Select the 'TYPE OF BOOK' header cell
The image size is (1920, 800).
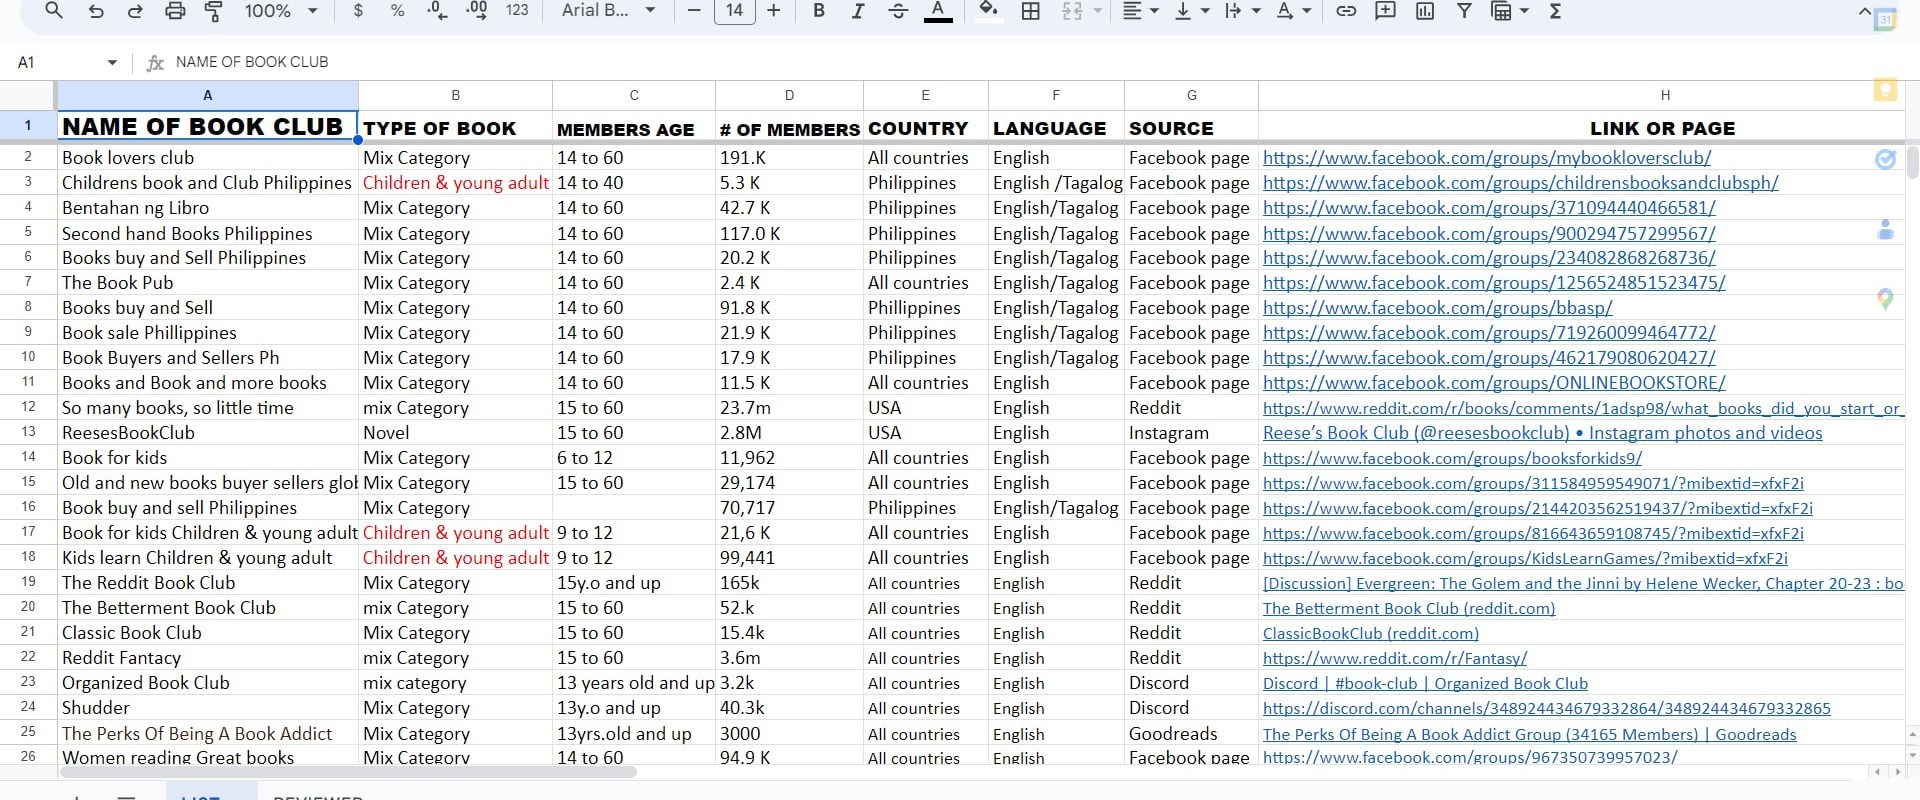pyautogui.click(x=455, y=127)
